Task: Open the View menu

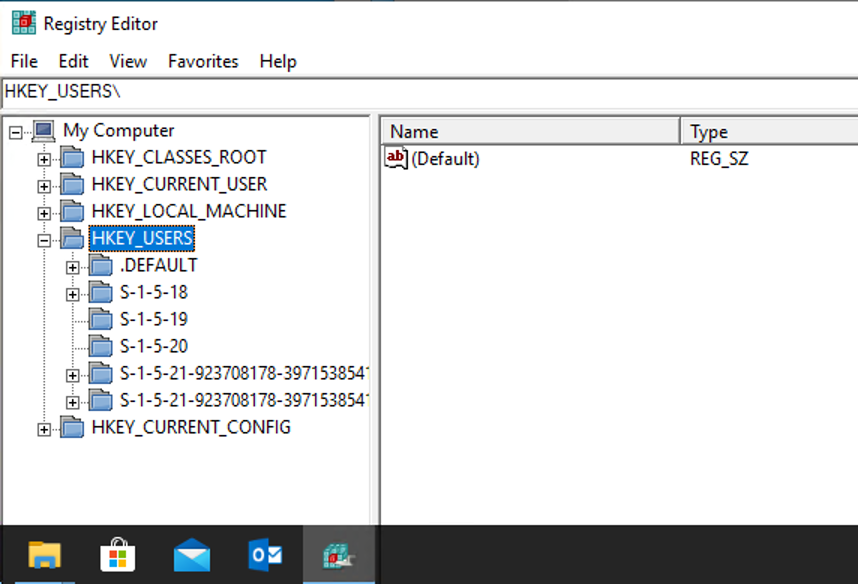Action: 128,61
